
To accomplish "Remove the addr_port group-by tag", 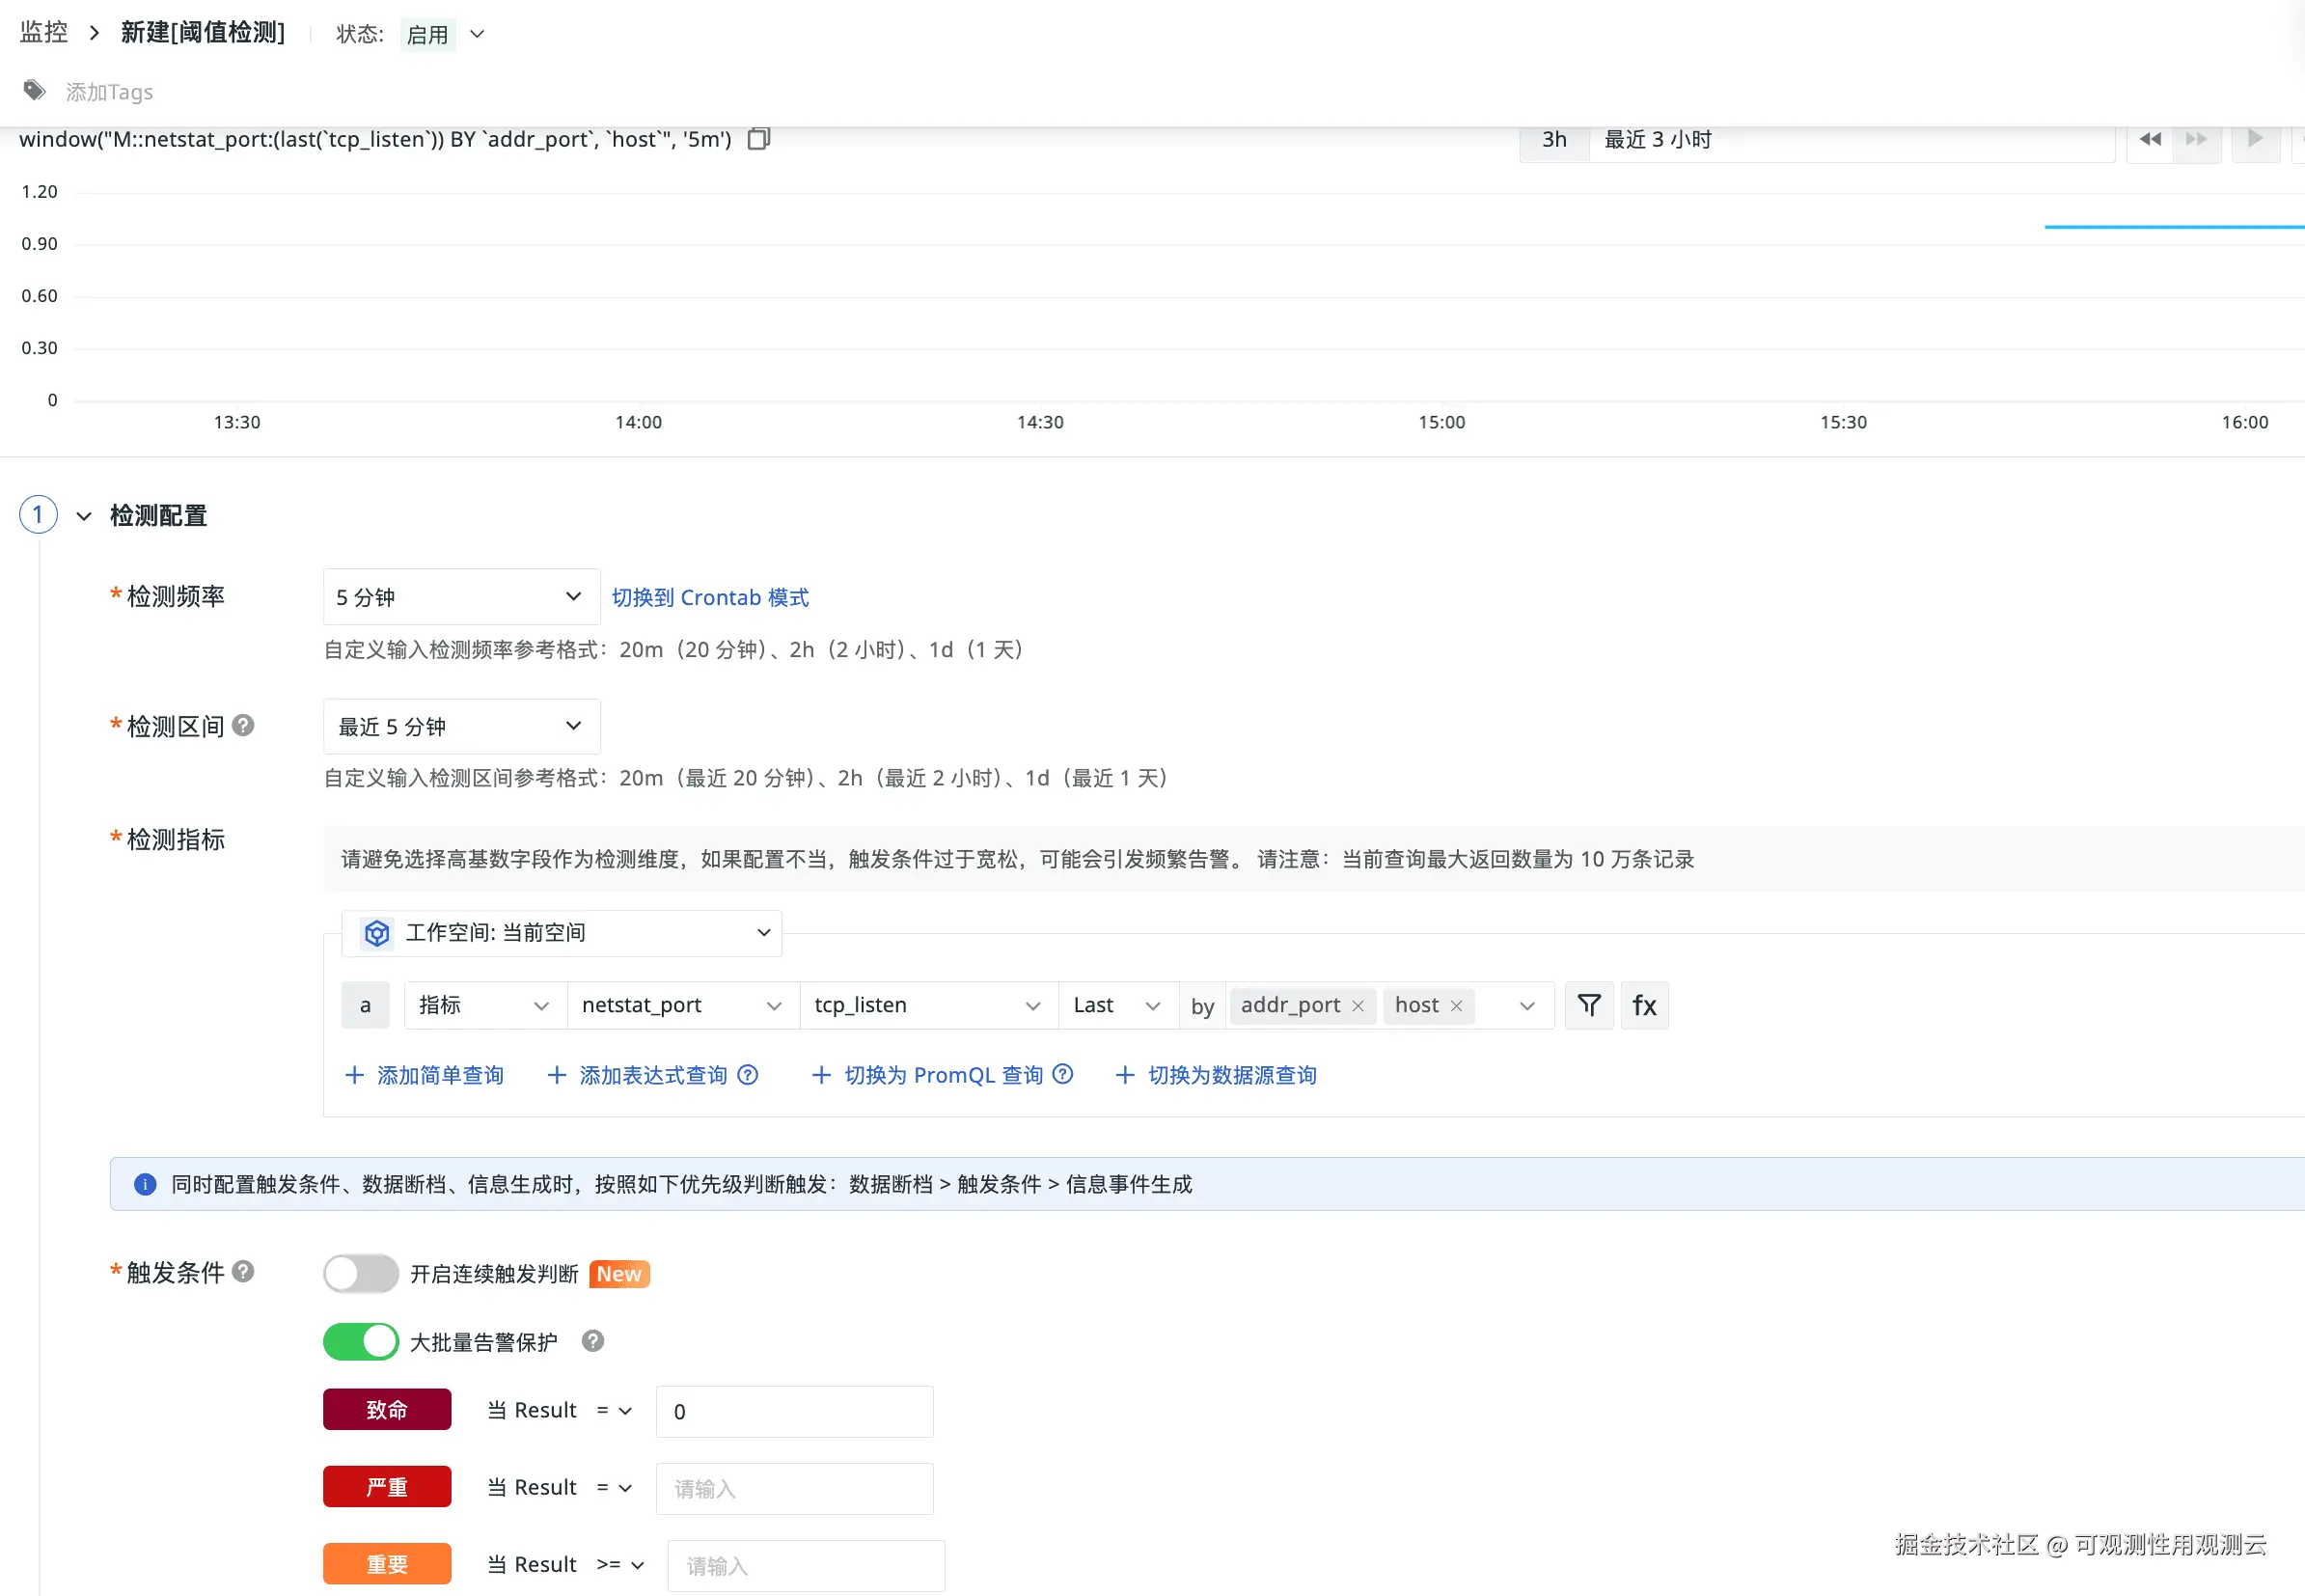I will tap(1357, 1006).
